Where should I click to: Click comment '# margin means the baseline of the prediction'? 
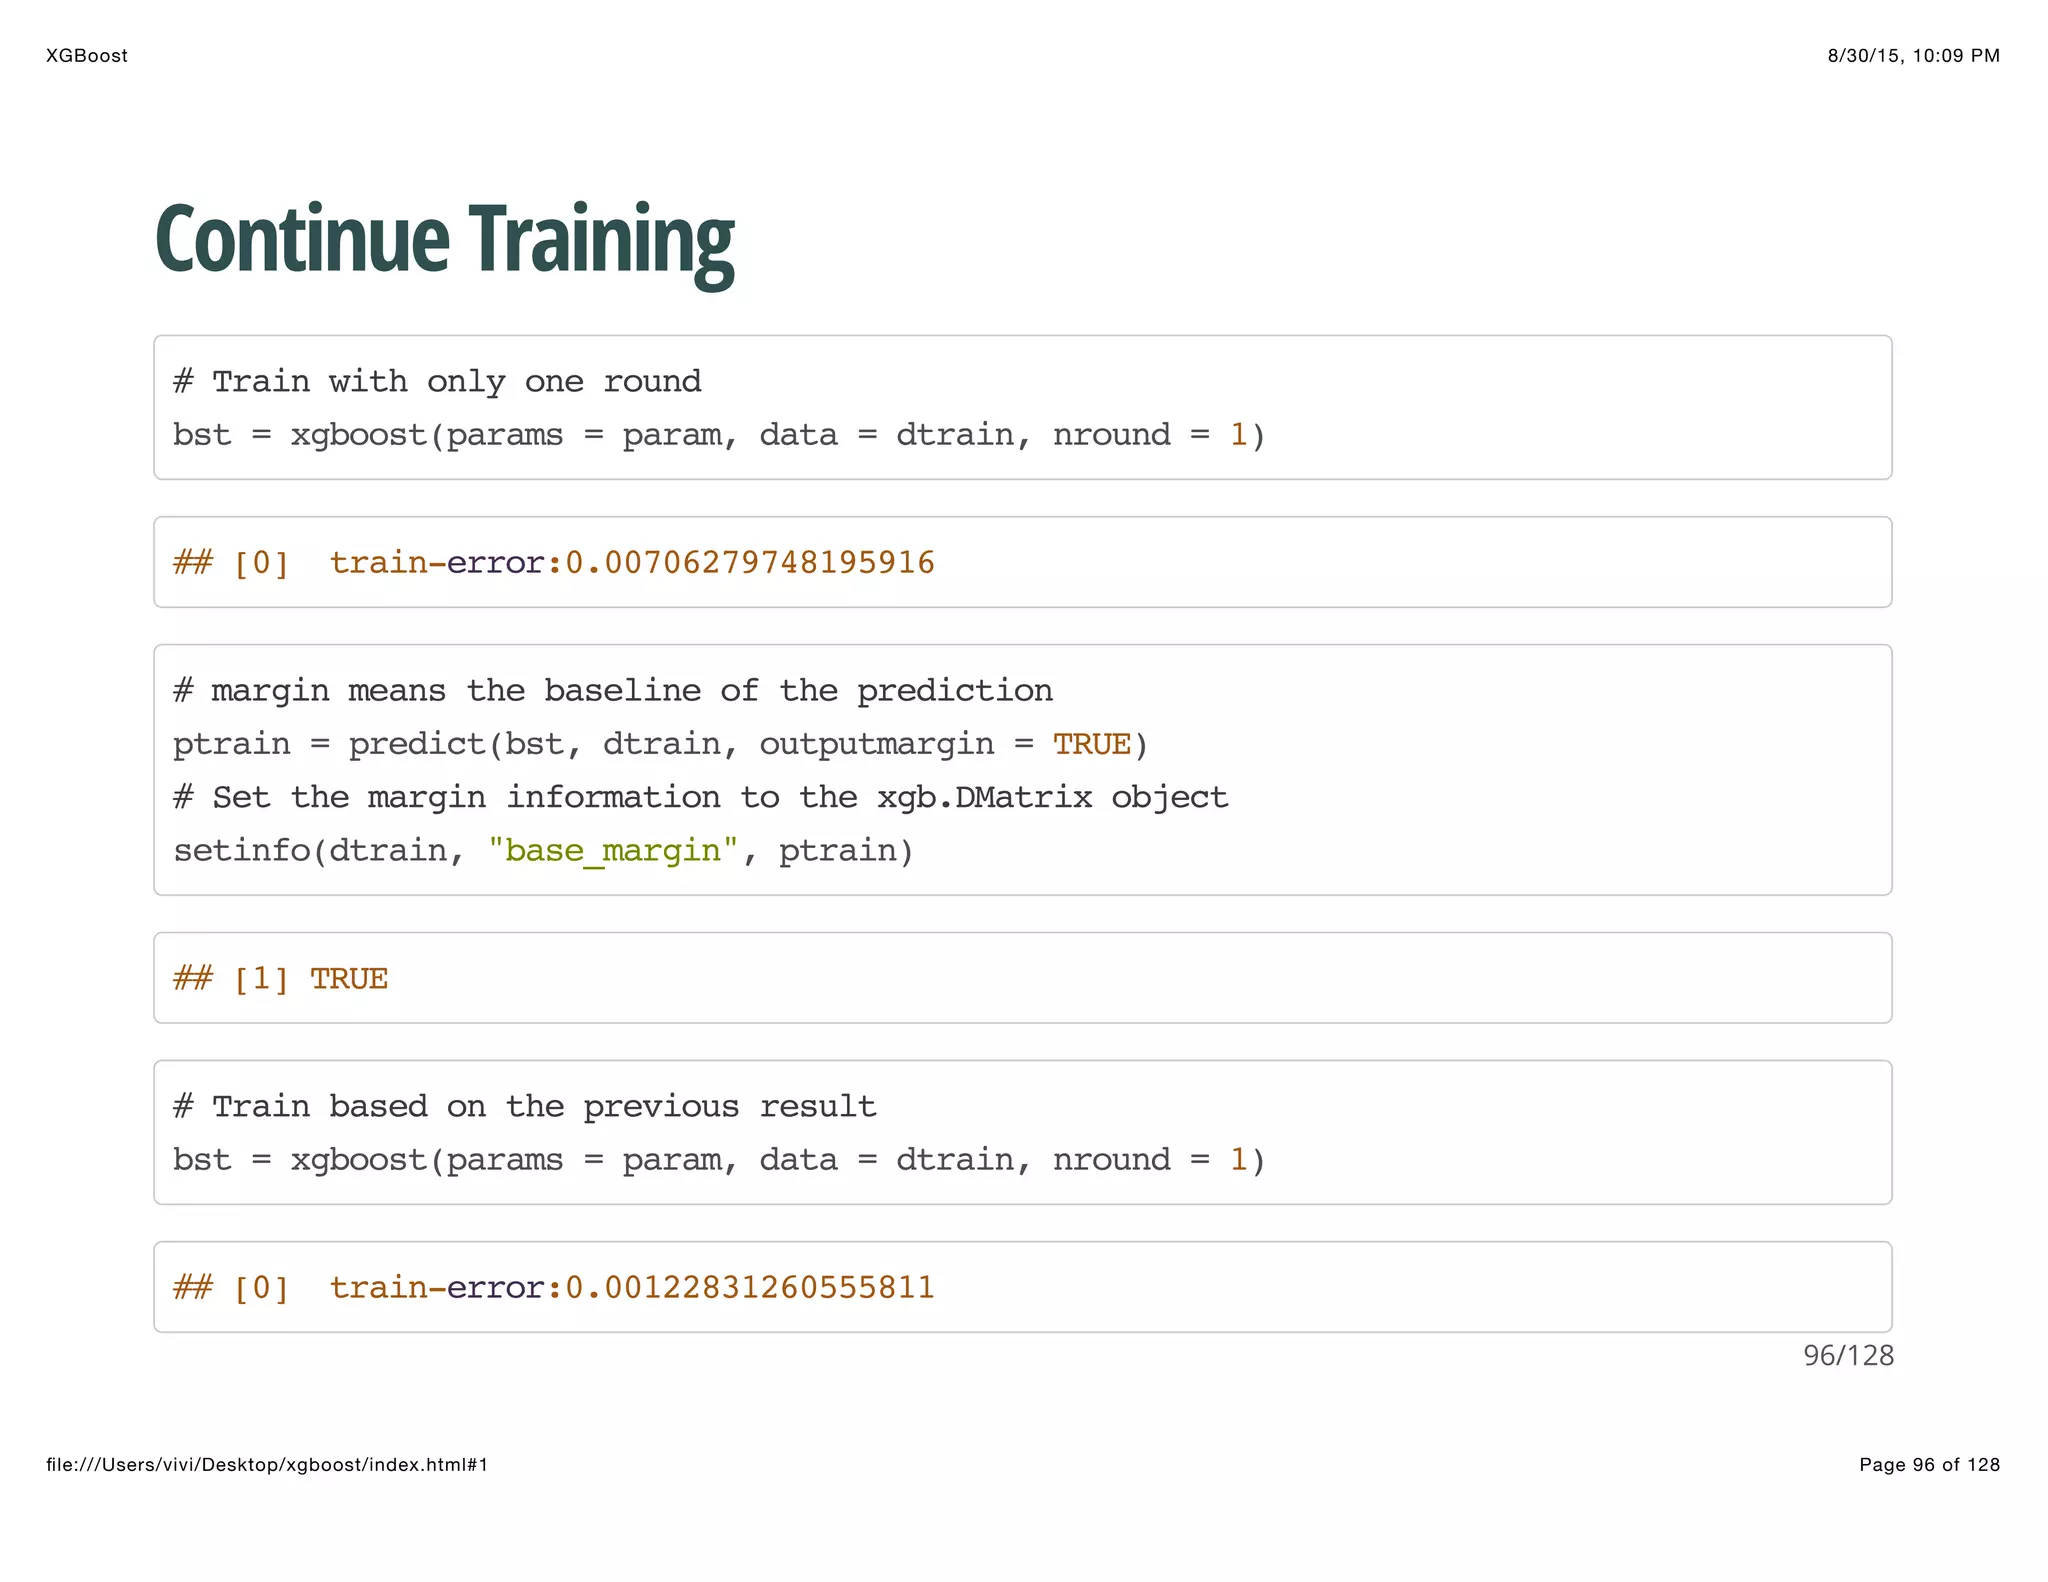(x=613, y=690)
